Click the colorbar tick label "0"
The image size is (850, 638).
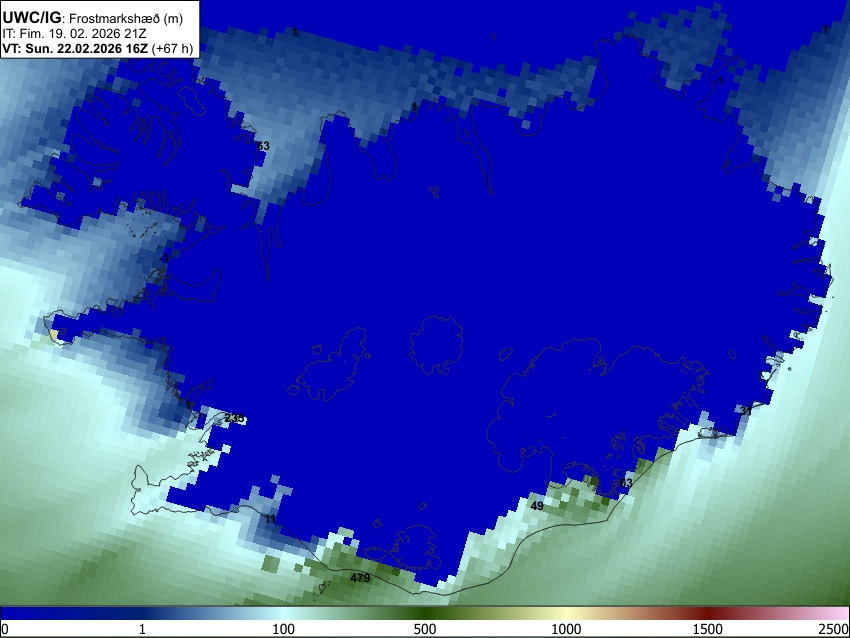click(5, 629)
